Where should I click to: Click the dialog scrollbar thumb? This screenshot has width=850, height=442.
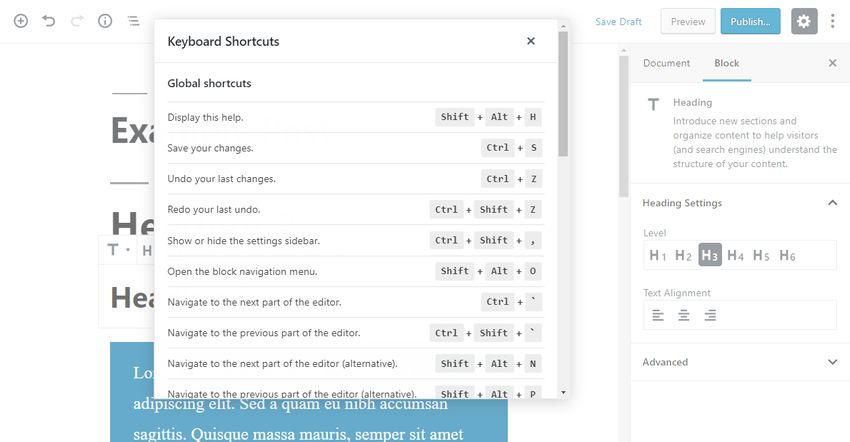click(563, 94)
